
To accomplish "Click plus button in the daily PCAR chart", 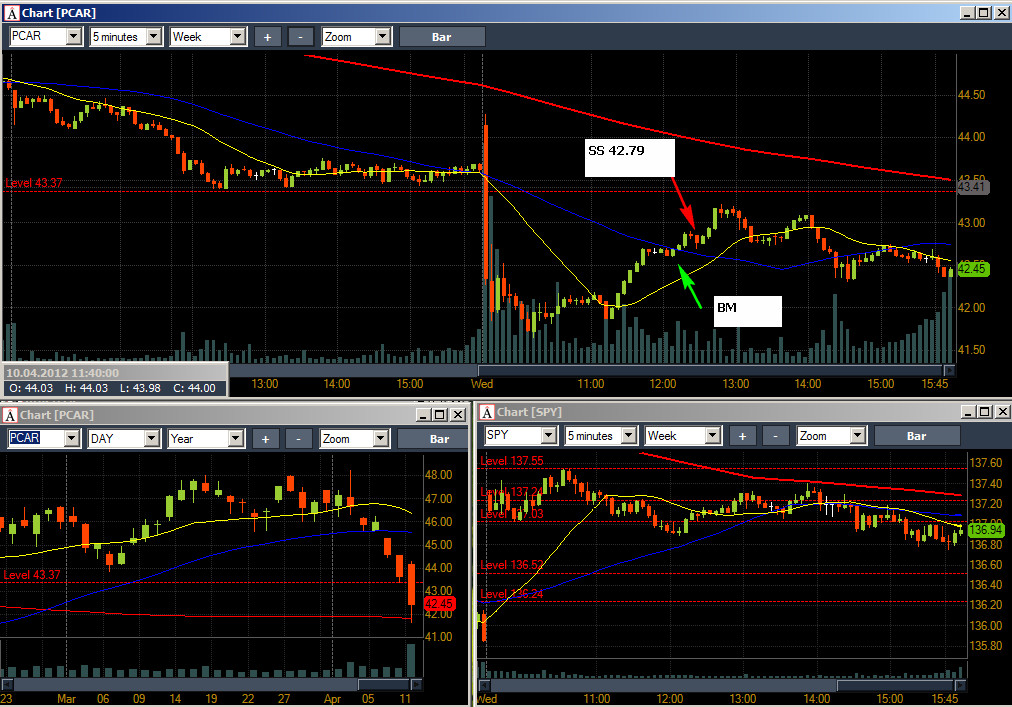I will [265, 439].
